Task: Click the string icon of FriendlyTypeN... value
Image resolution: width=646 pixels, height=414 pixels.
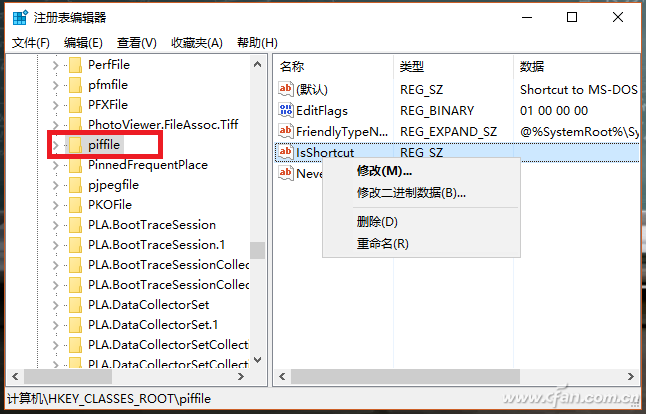Action: [x=286, y=131]
